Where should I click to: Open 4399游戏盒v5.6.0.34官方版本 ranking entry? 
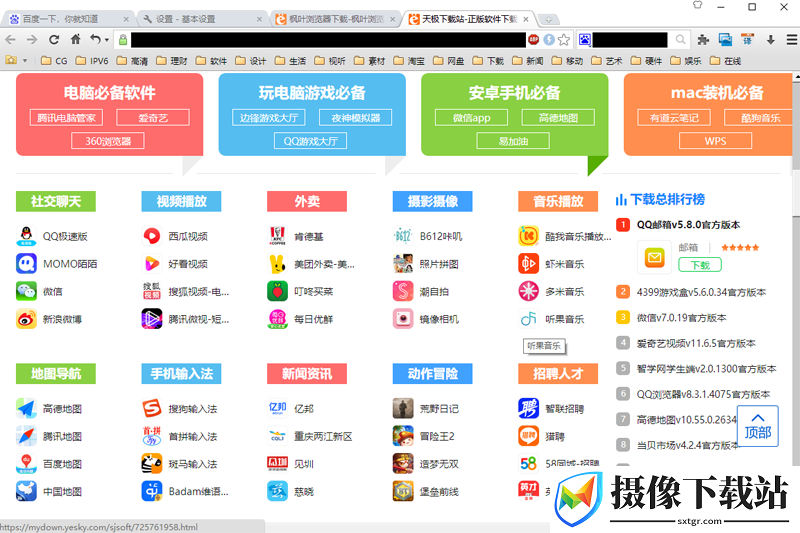701,292
